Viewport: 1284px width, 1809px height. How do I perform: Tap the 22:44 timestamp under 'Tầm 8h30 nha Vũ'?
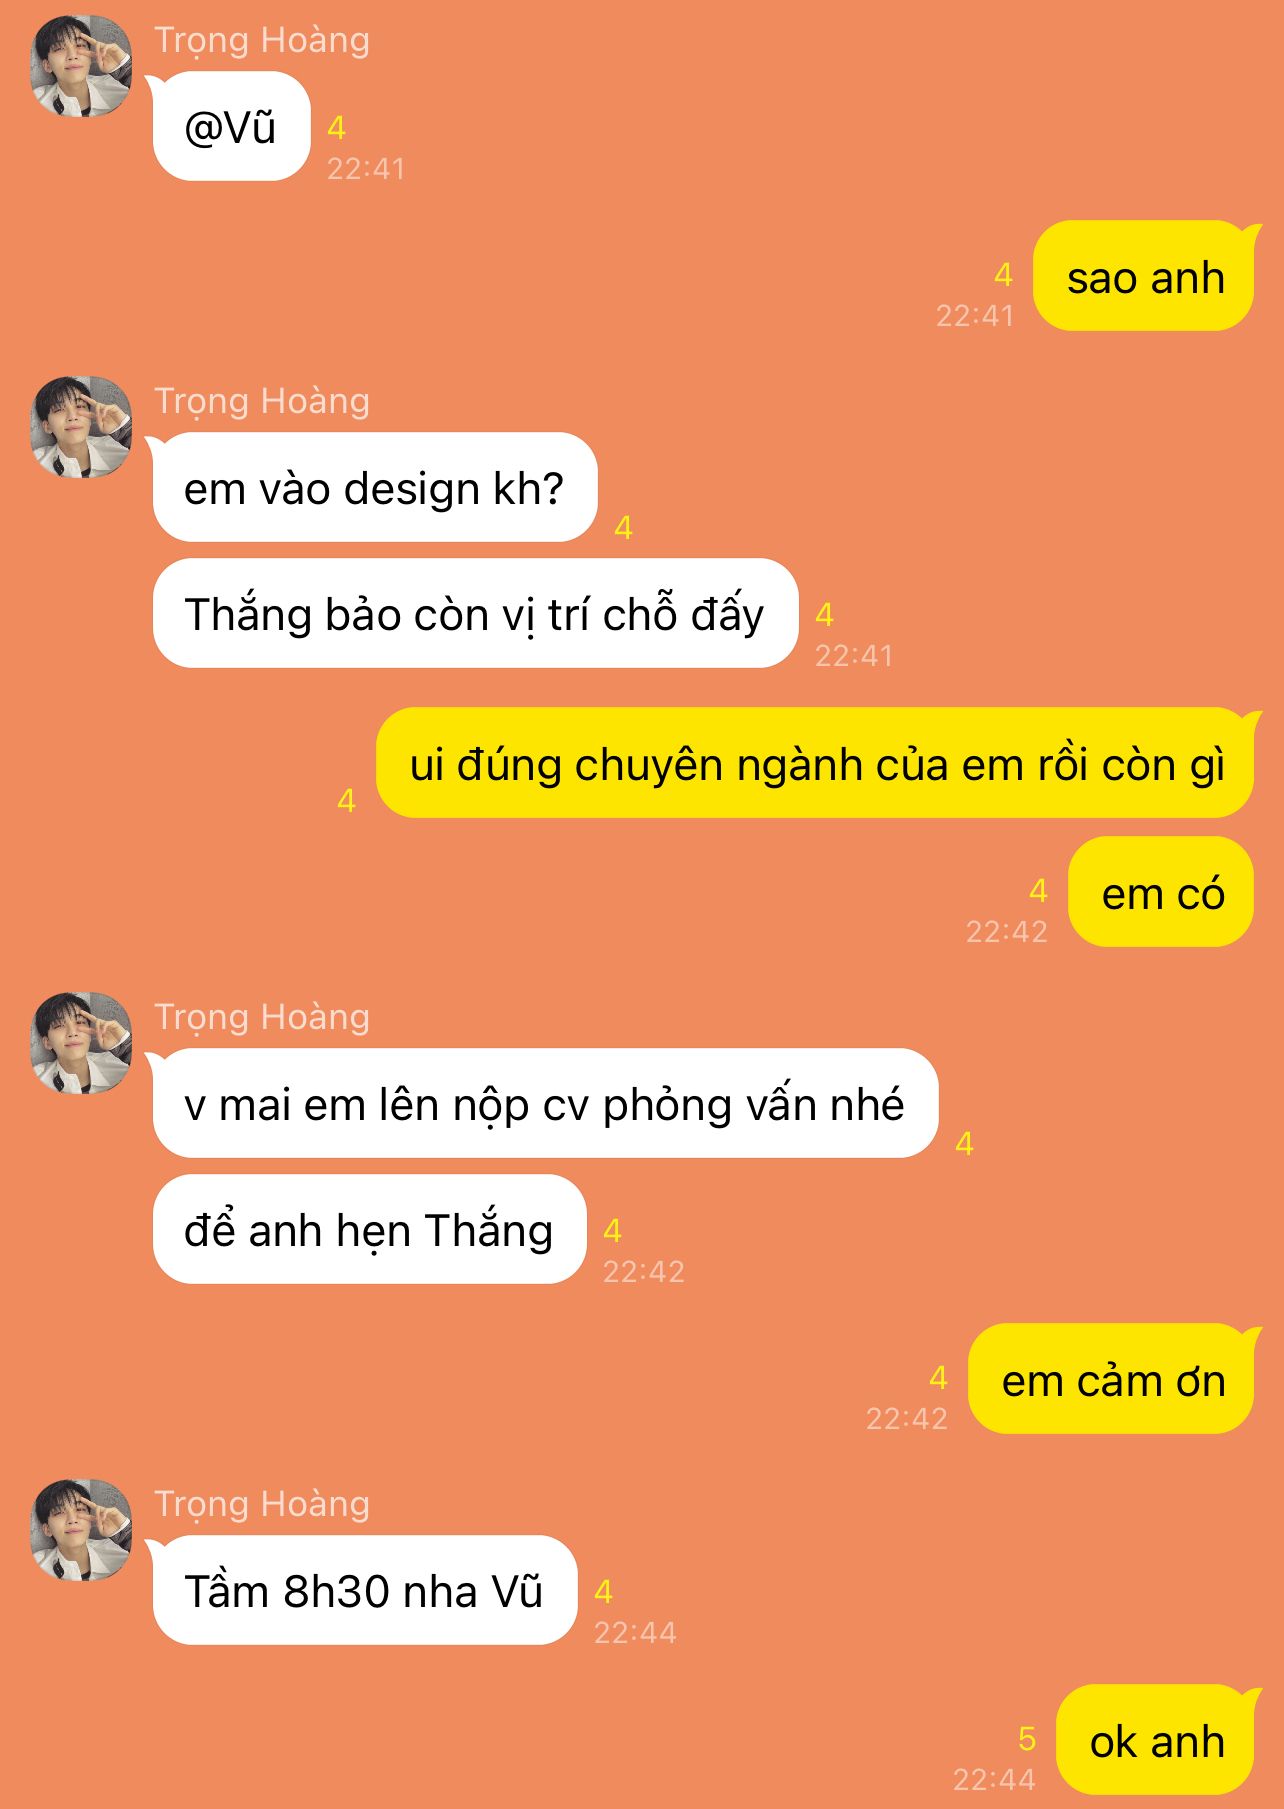pyautogui.click(x=635, y=1633)
